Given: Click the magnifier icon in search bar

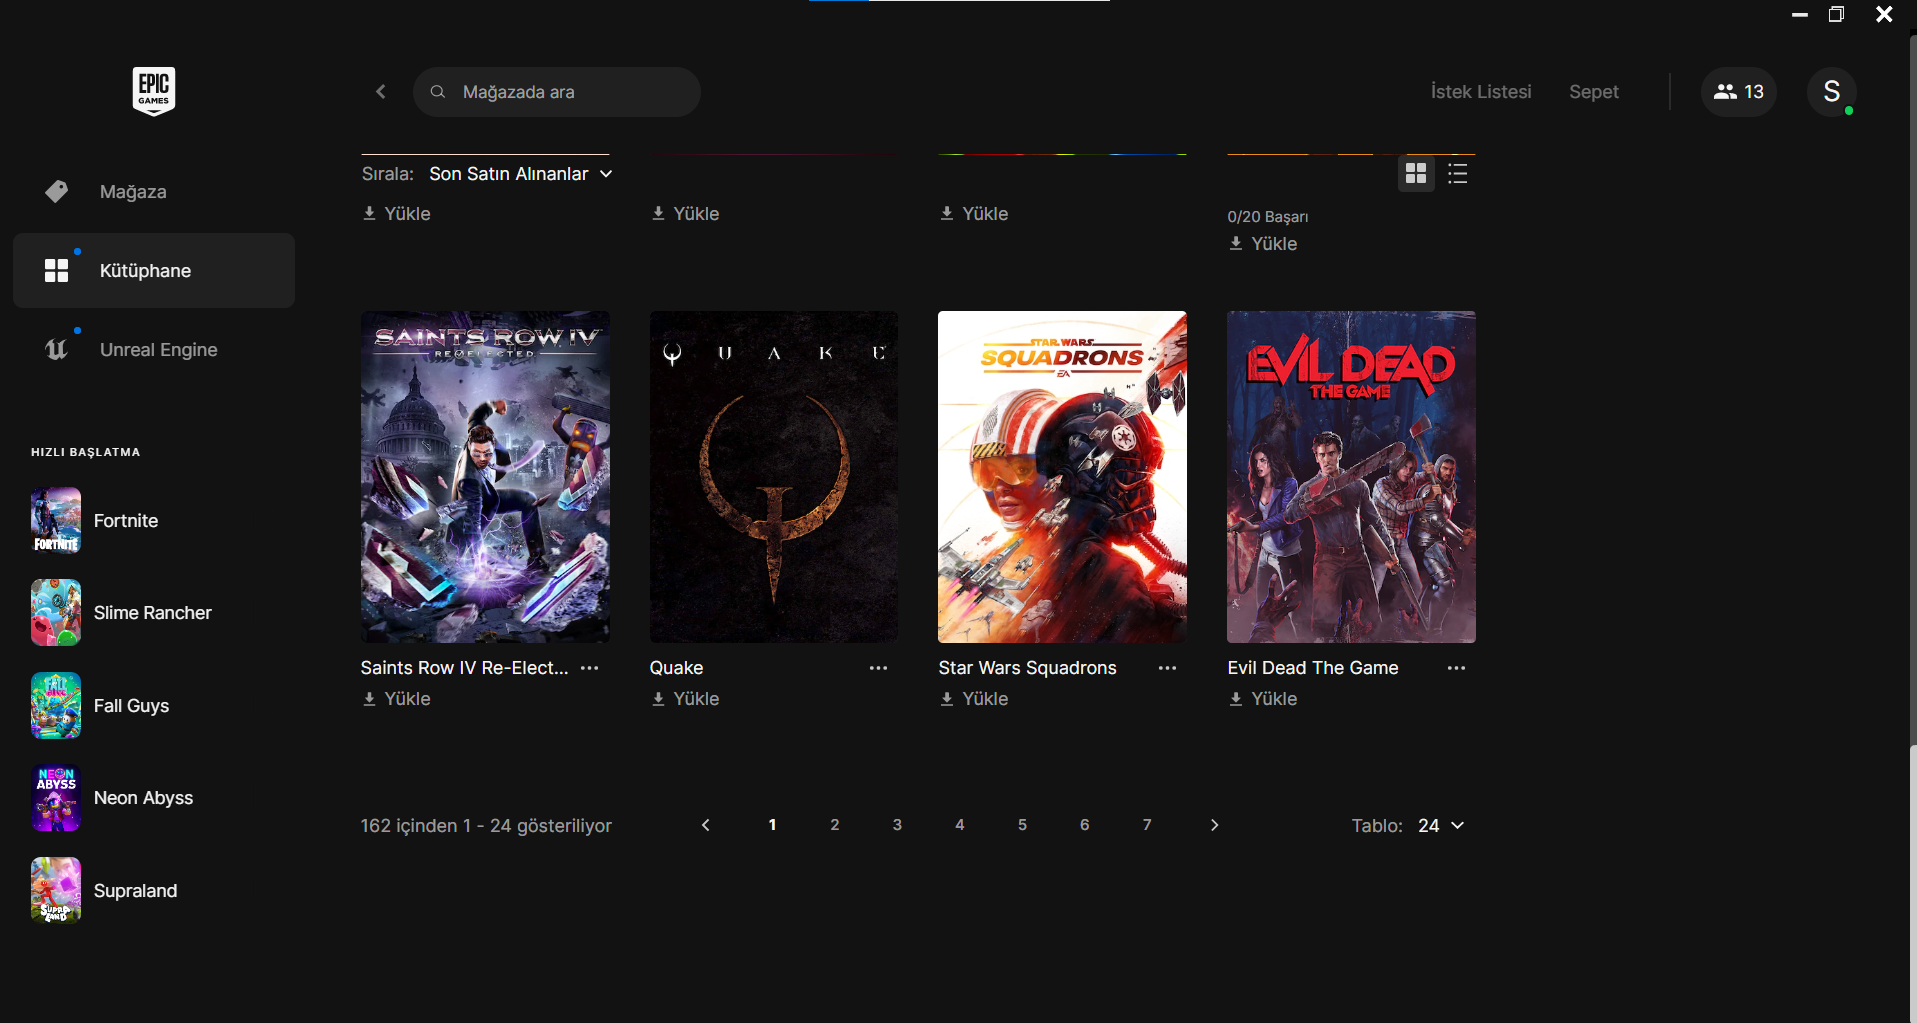Looking at the screenshot, I should (438, 92).
